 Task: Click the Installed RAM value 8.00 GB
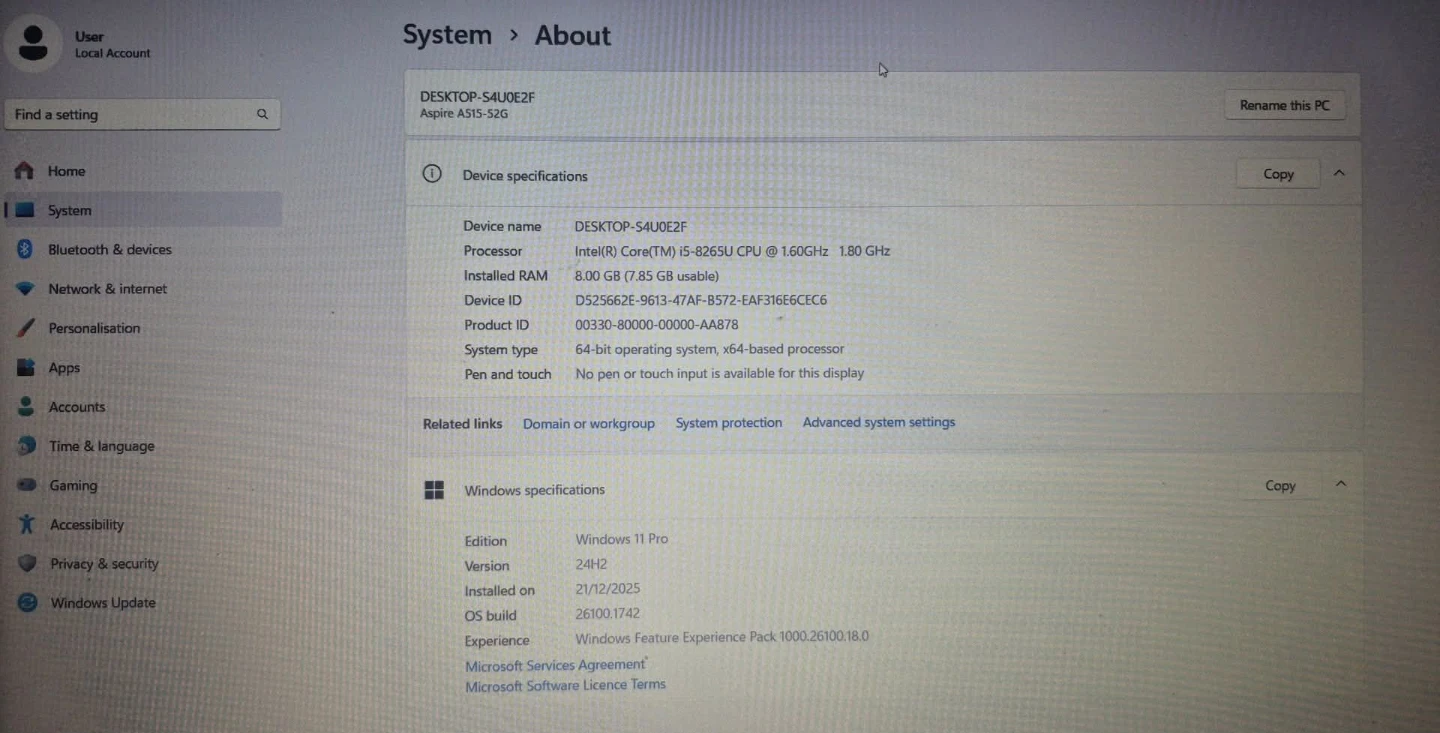tap(646, 276)
